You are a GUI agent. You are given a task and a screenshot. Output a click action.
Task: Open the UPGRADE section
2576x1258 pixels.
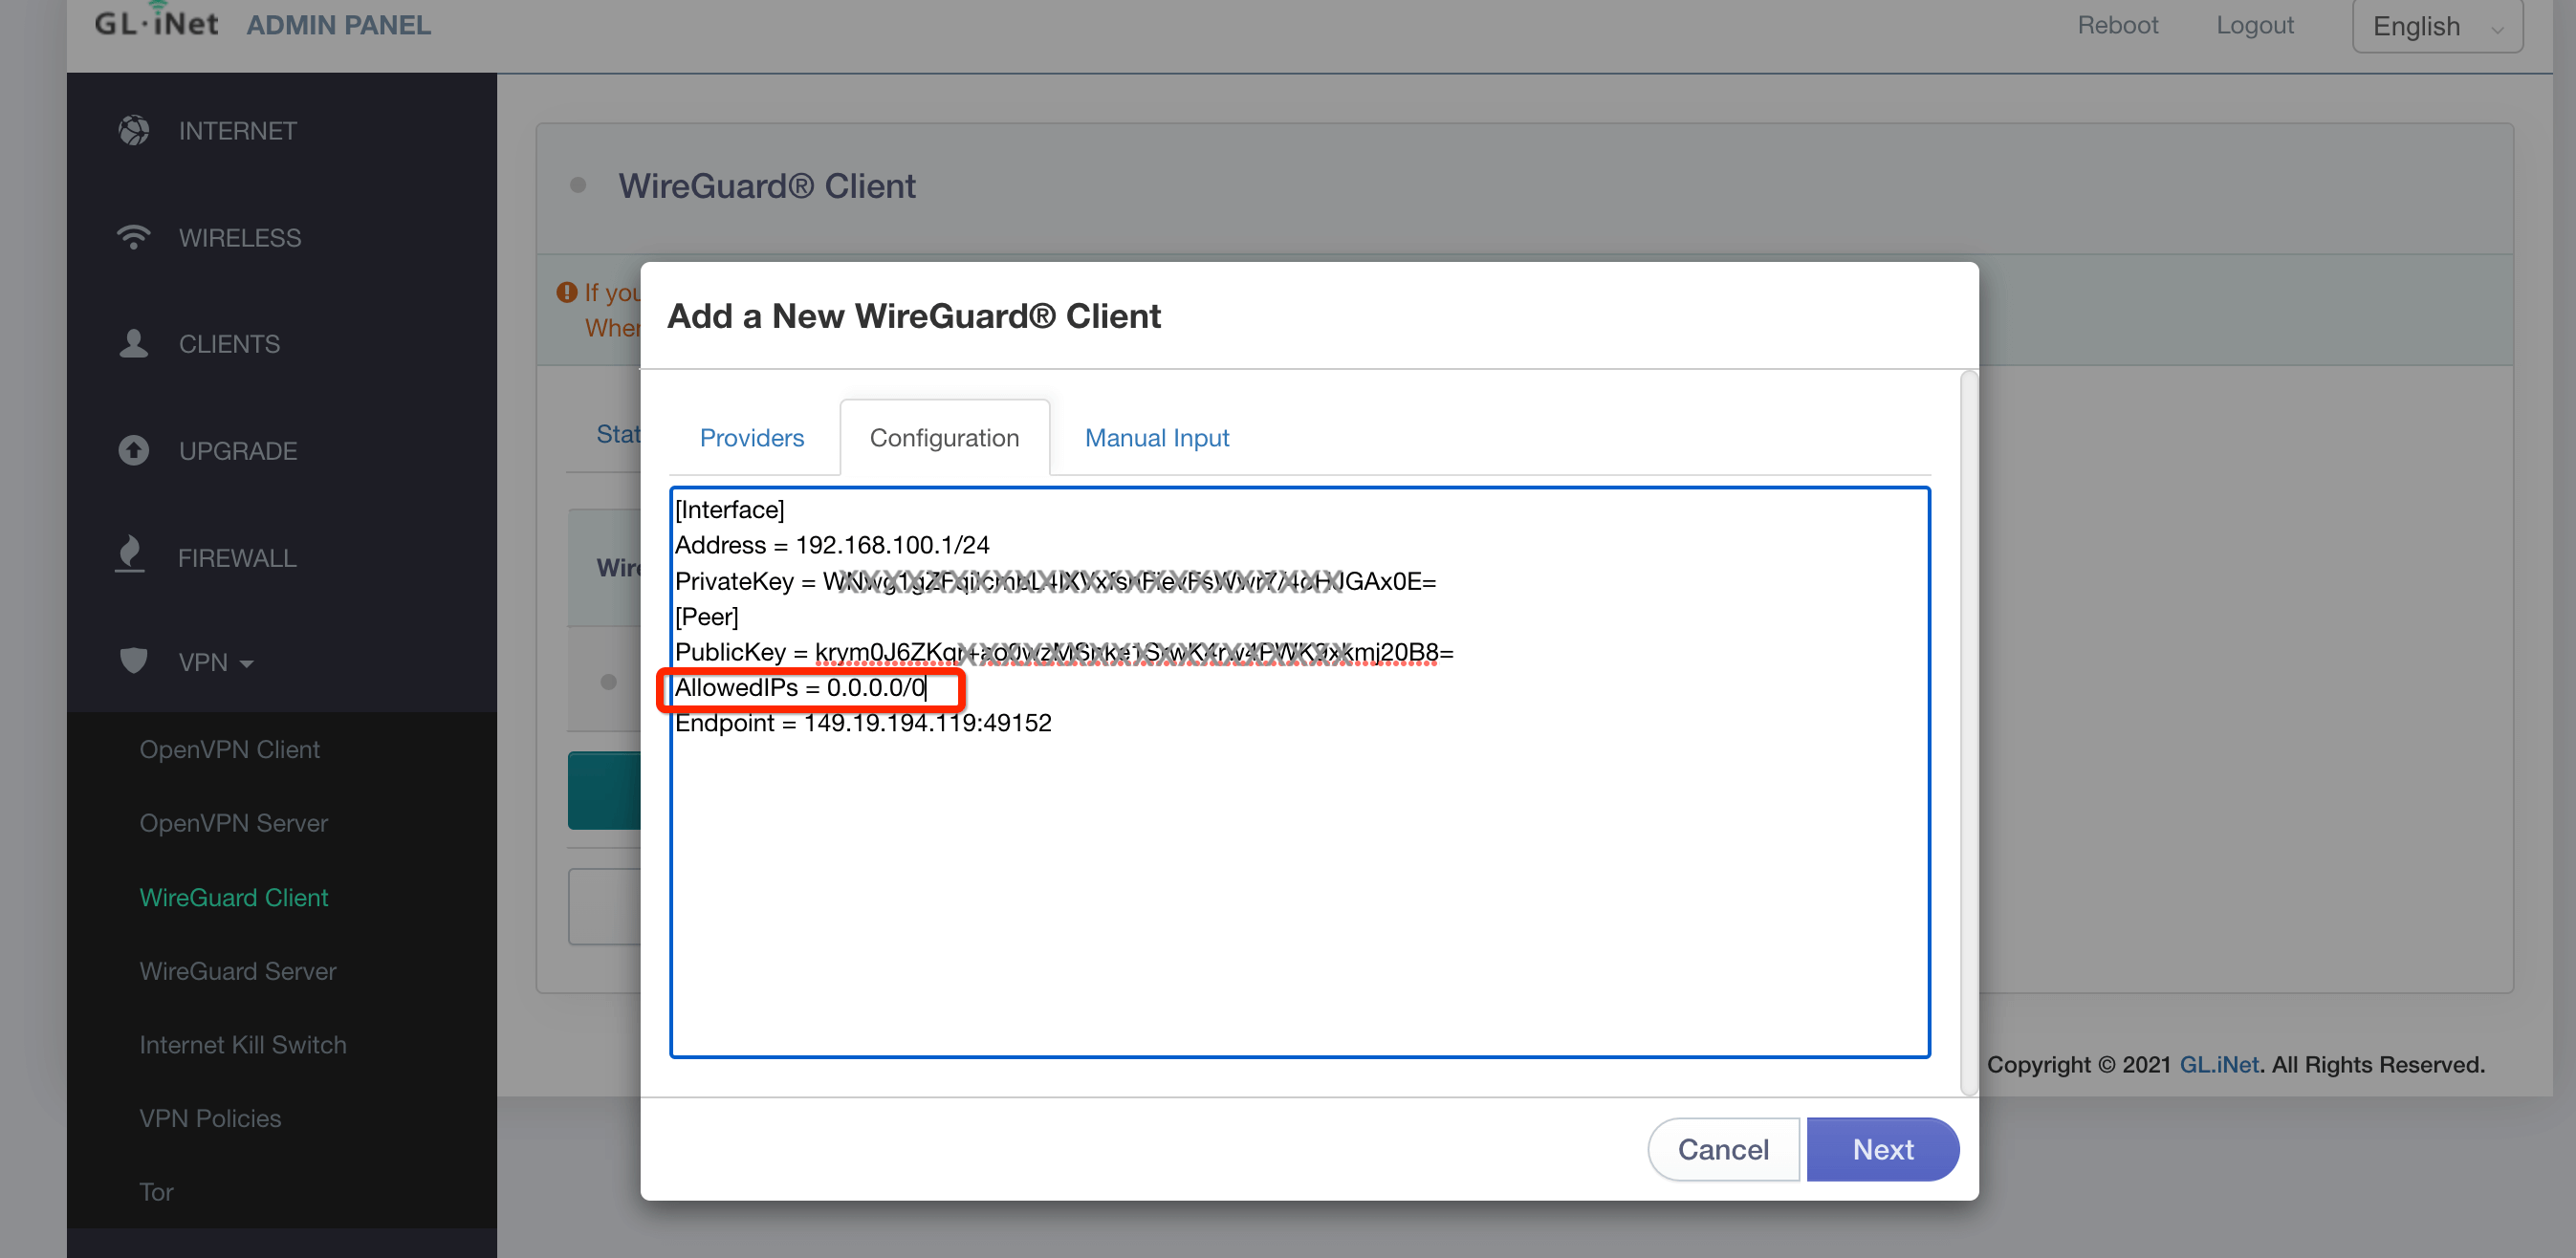238,451
